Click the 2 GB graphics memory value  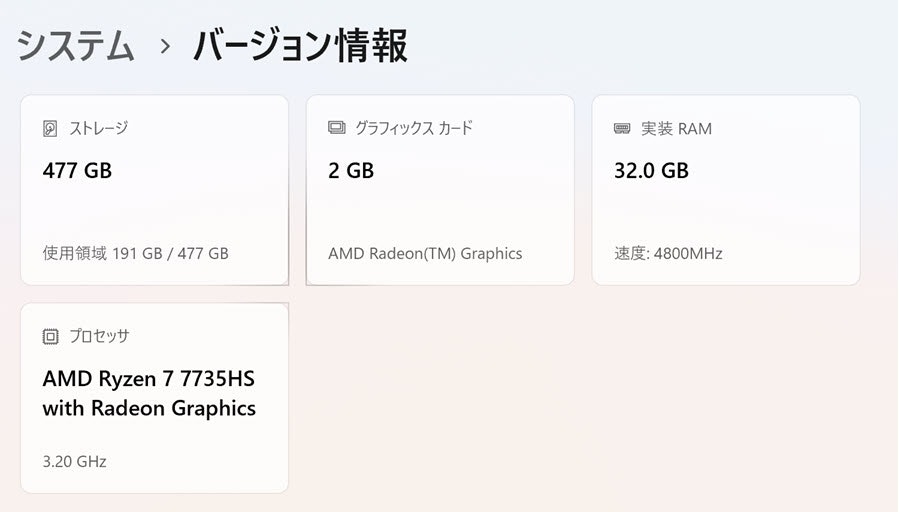tap(351, 171)
